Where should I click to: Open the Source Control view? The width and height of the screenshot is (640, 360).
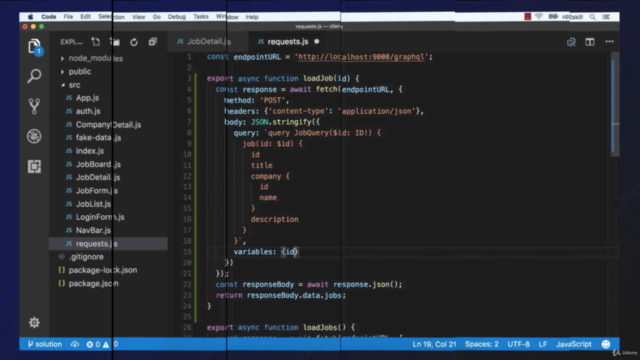click(x=34, y=106)
